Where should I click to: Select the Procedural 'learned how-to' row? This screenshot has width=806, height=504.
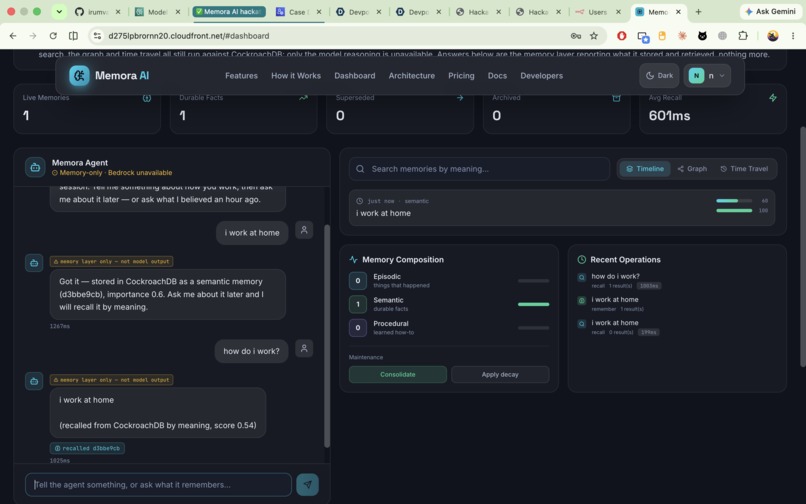point(449,328)
